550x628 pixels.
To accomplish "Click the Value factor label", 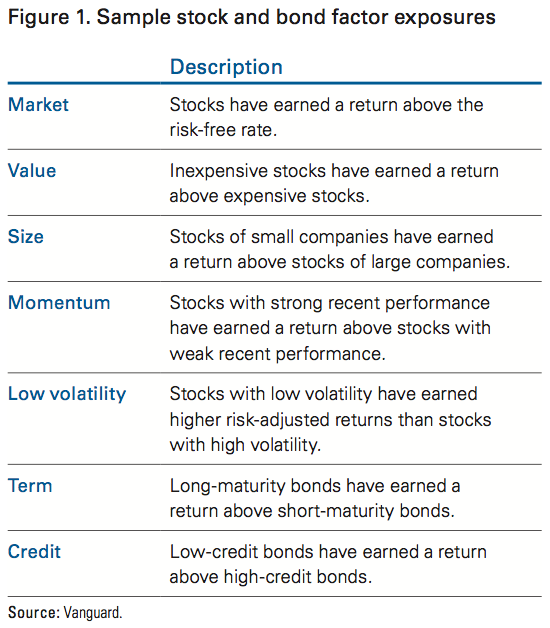I will (x=32, y=171).
